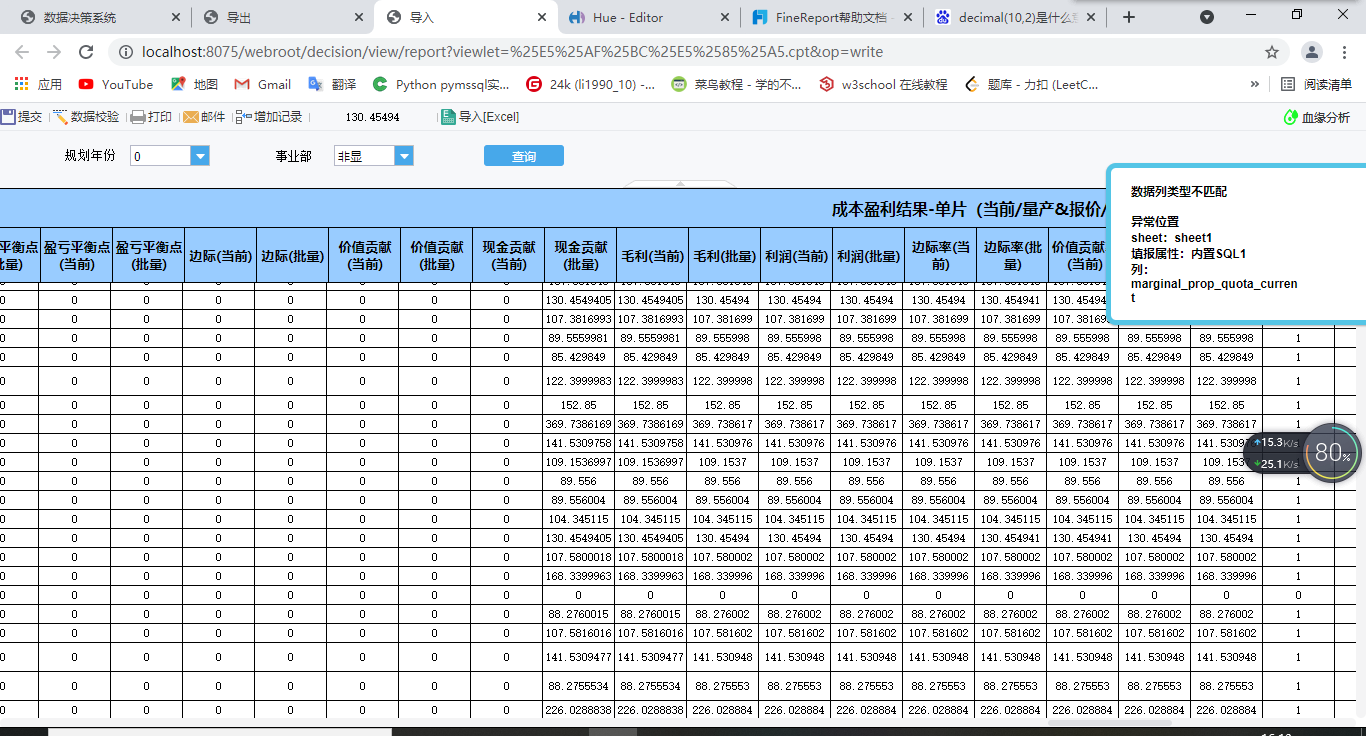The image size is (1366, 736).
Task: Click the 边际率(当前) column header
Action: 940,256
